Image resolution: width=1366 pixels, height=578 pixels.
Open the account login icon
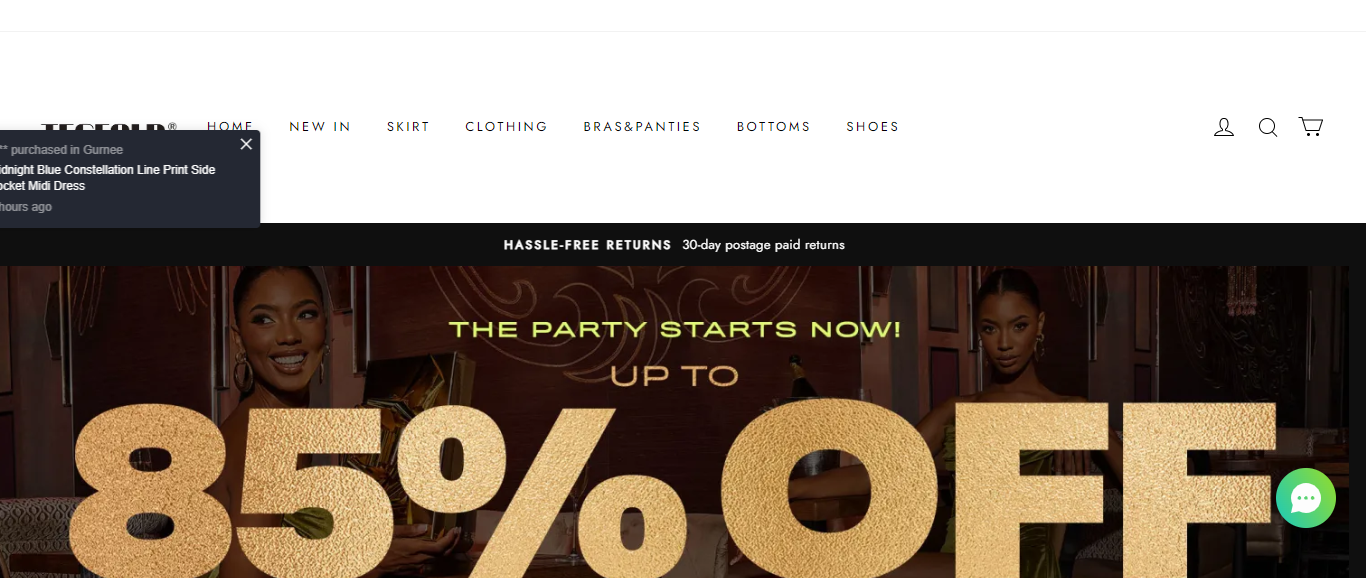pos(1224,127)
